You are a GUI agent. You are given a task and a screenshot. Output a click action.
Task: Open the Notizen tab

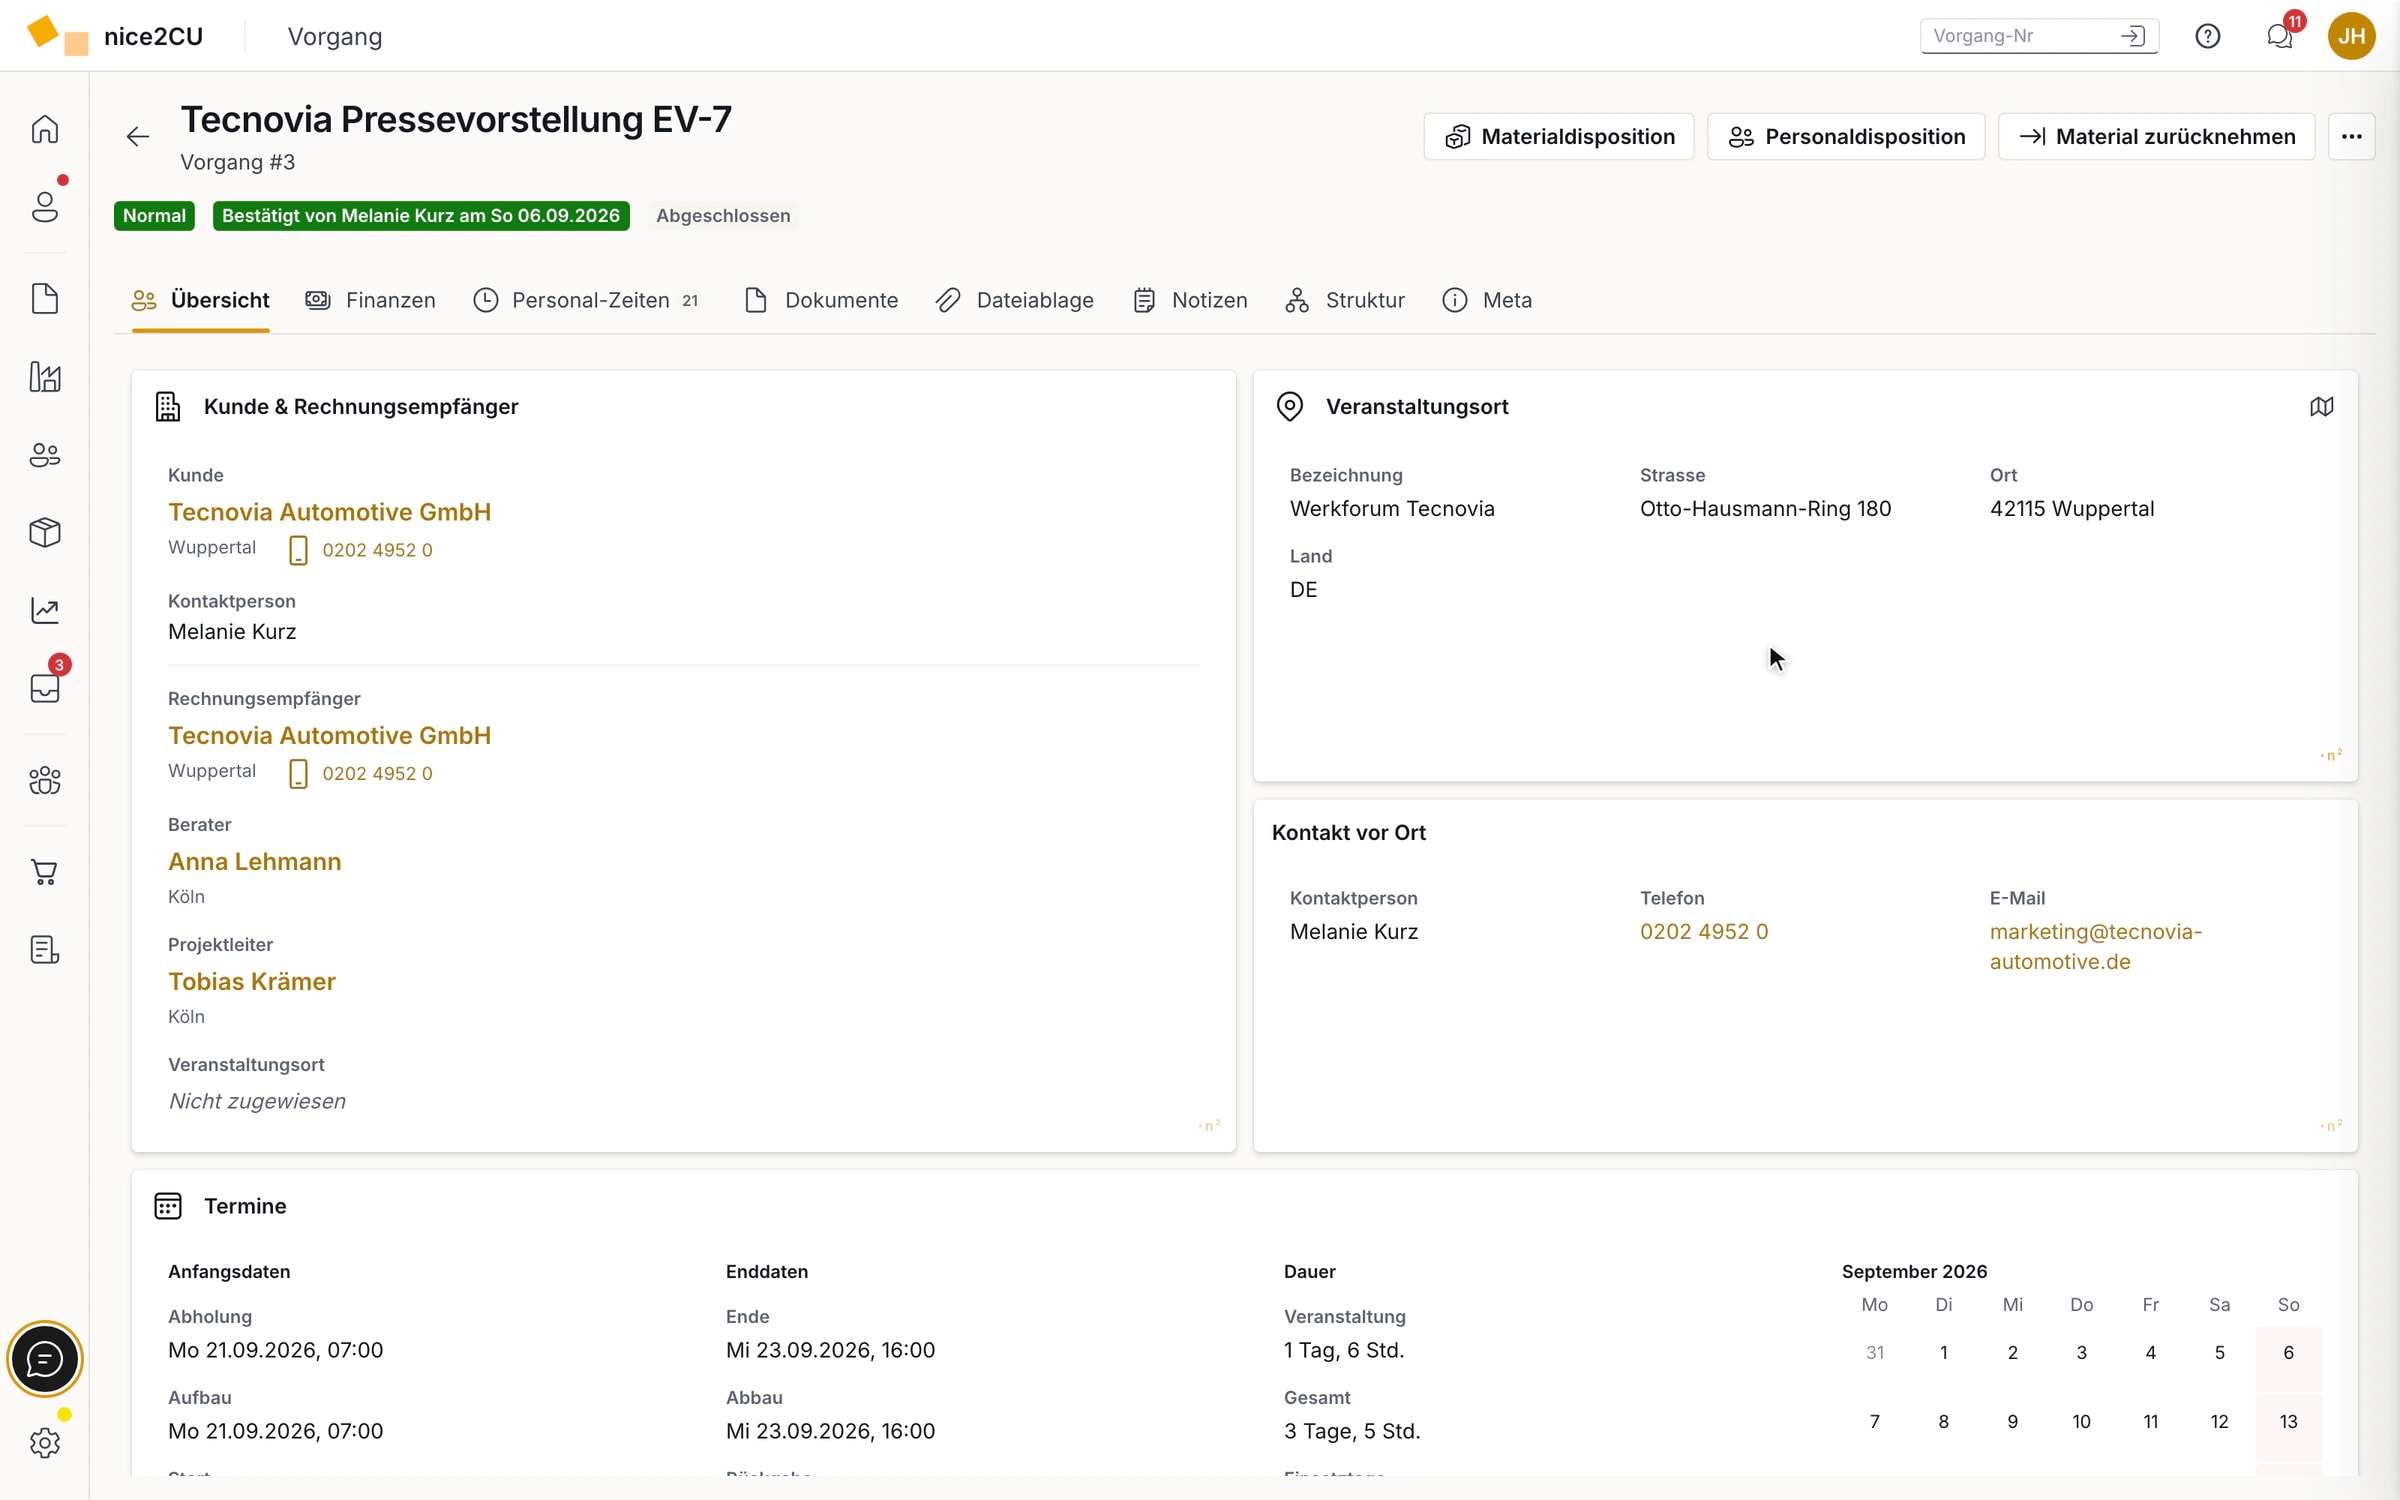click(1190, 300)
